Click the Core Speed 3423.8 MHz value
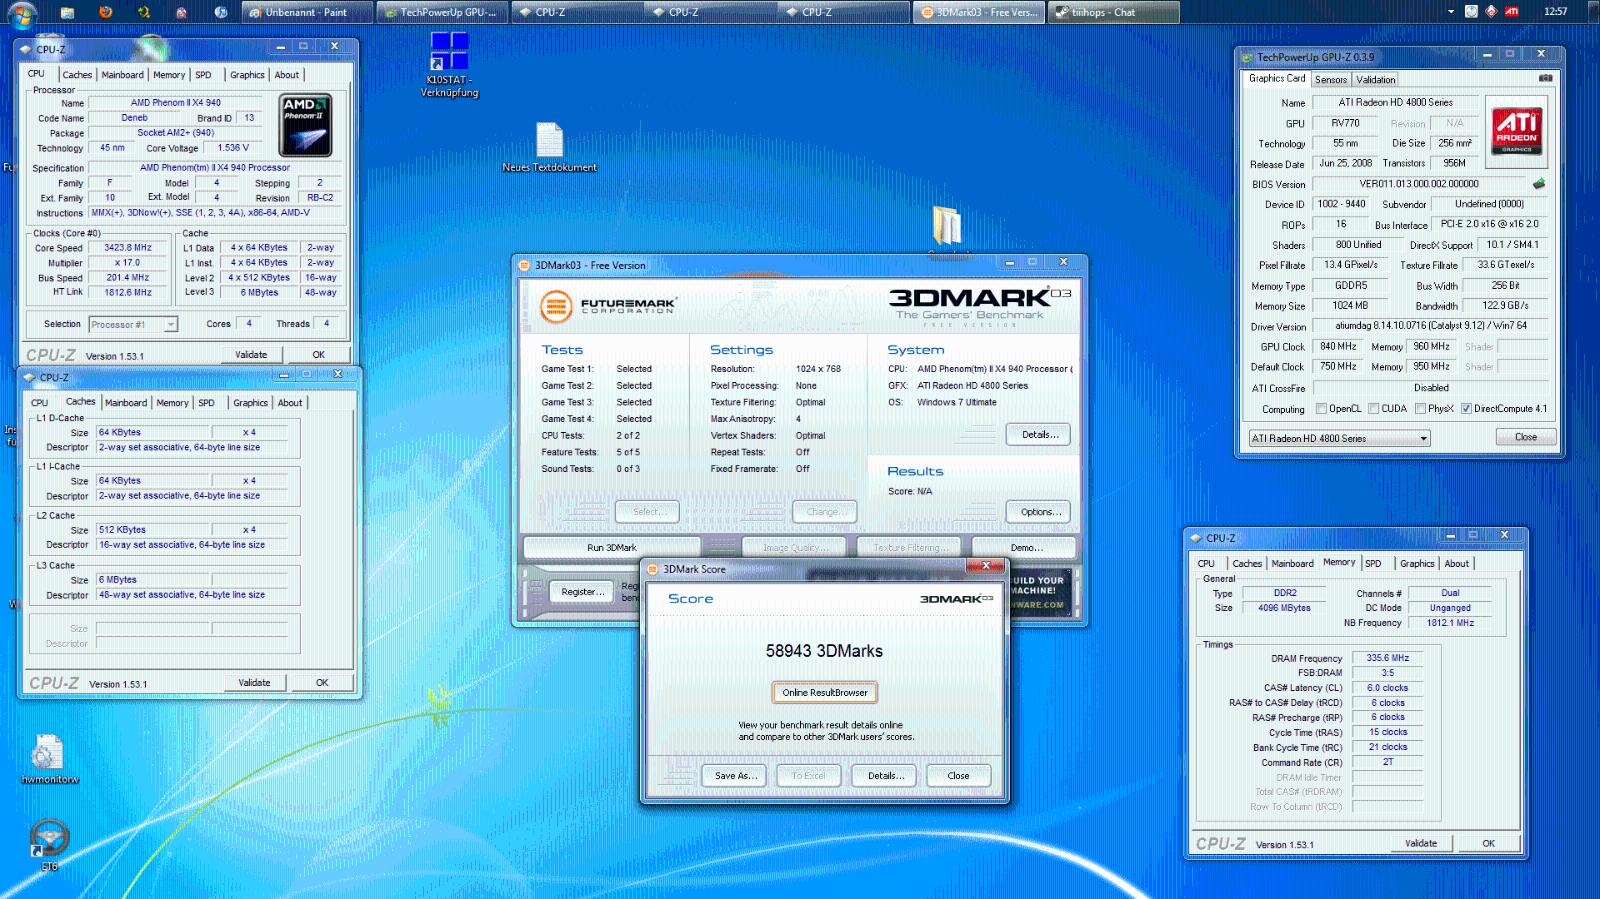Image resolution: width=1600 pixels, height=899 pixels. [127, 248]
